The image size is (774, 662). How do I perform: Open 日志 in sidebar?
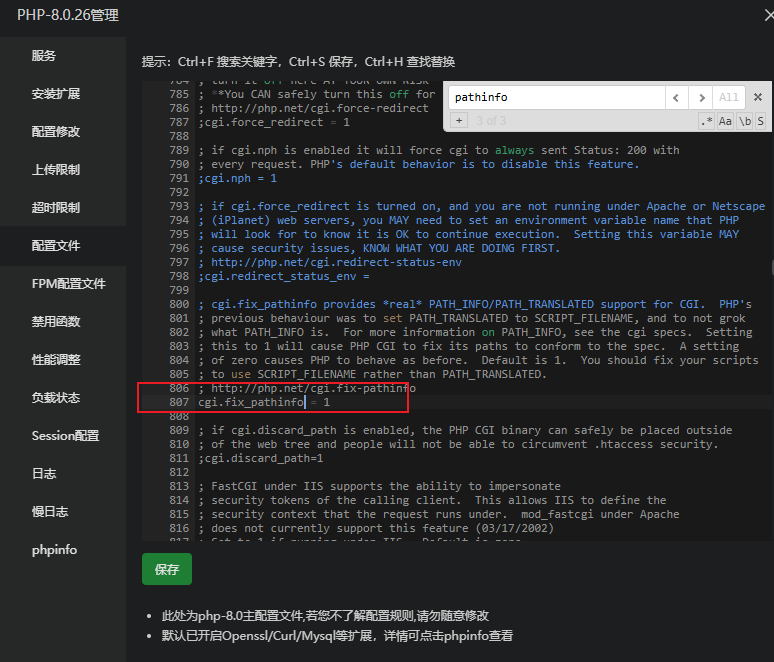pyautogui.click(x=44, y=474)
